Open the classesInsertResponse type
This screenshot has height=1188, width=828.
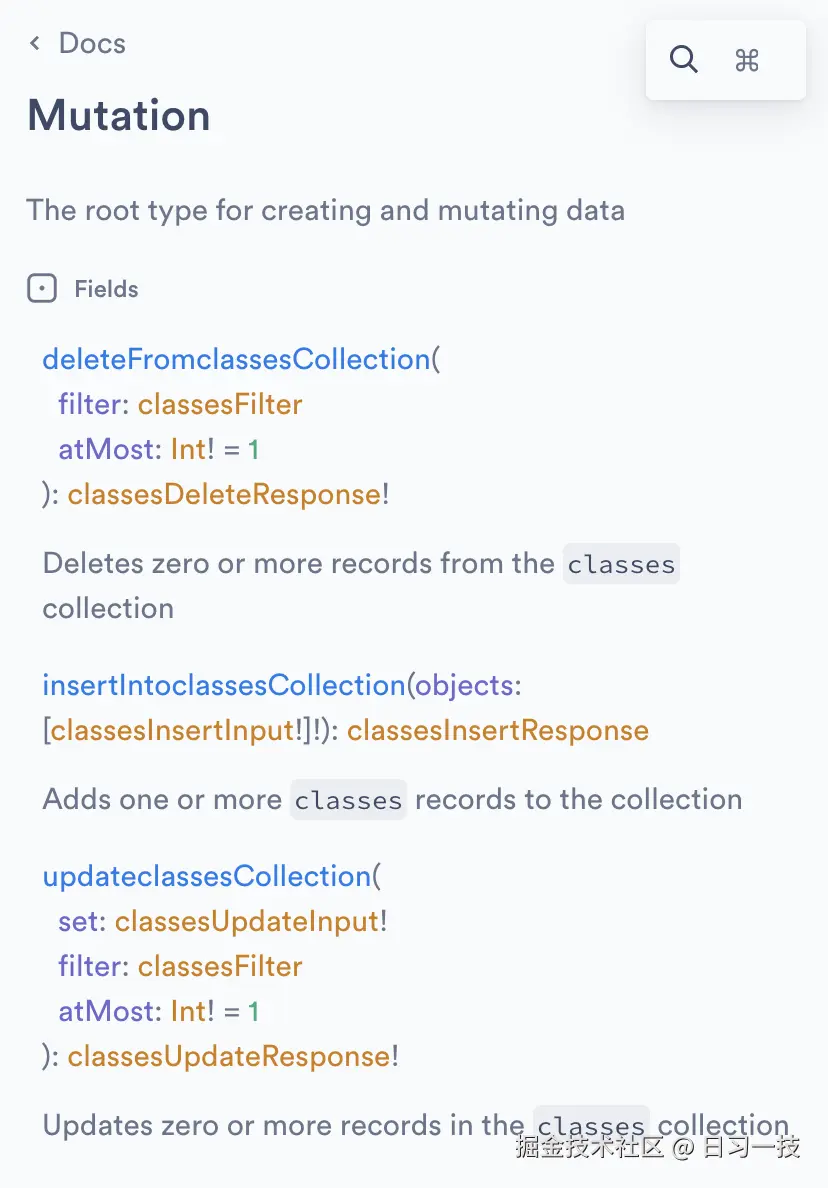pyautogui.click(x=498, y=730)
